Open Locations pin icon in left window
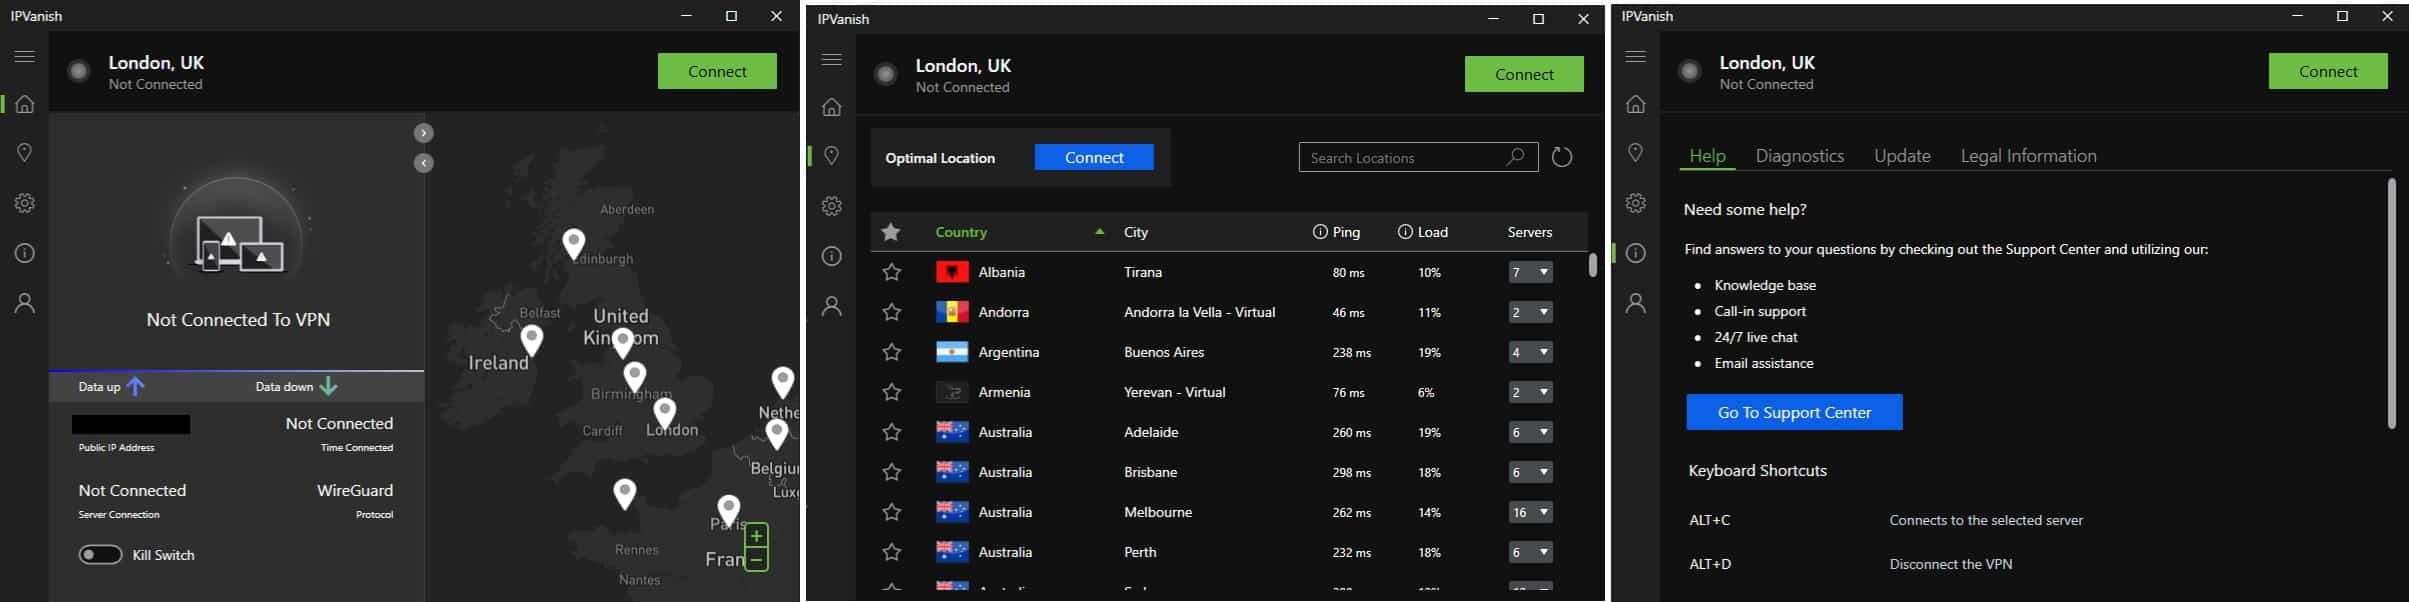 tap(24, 153)
